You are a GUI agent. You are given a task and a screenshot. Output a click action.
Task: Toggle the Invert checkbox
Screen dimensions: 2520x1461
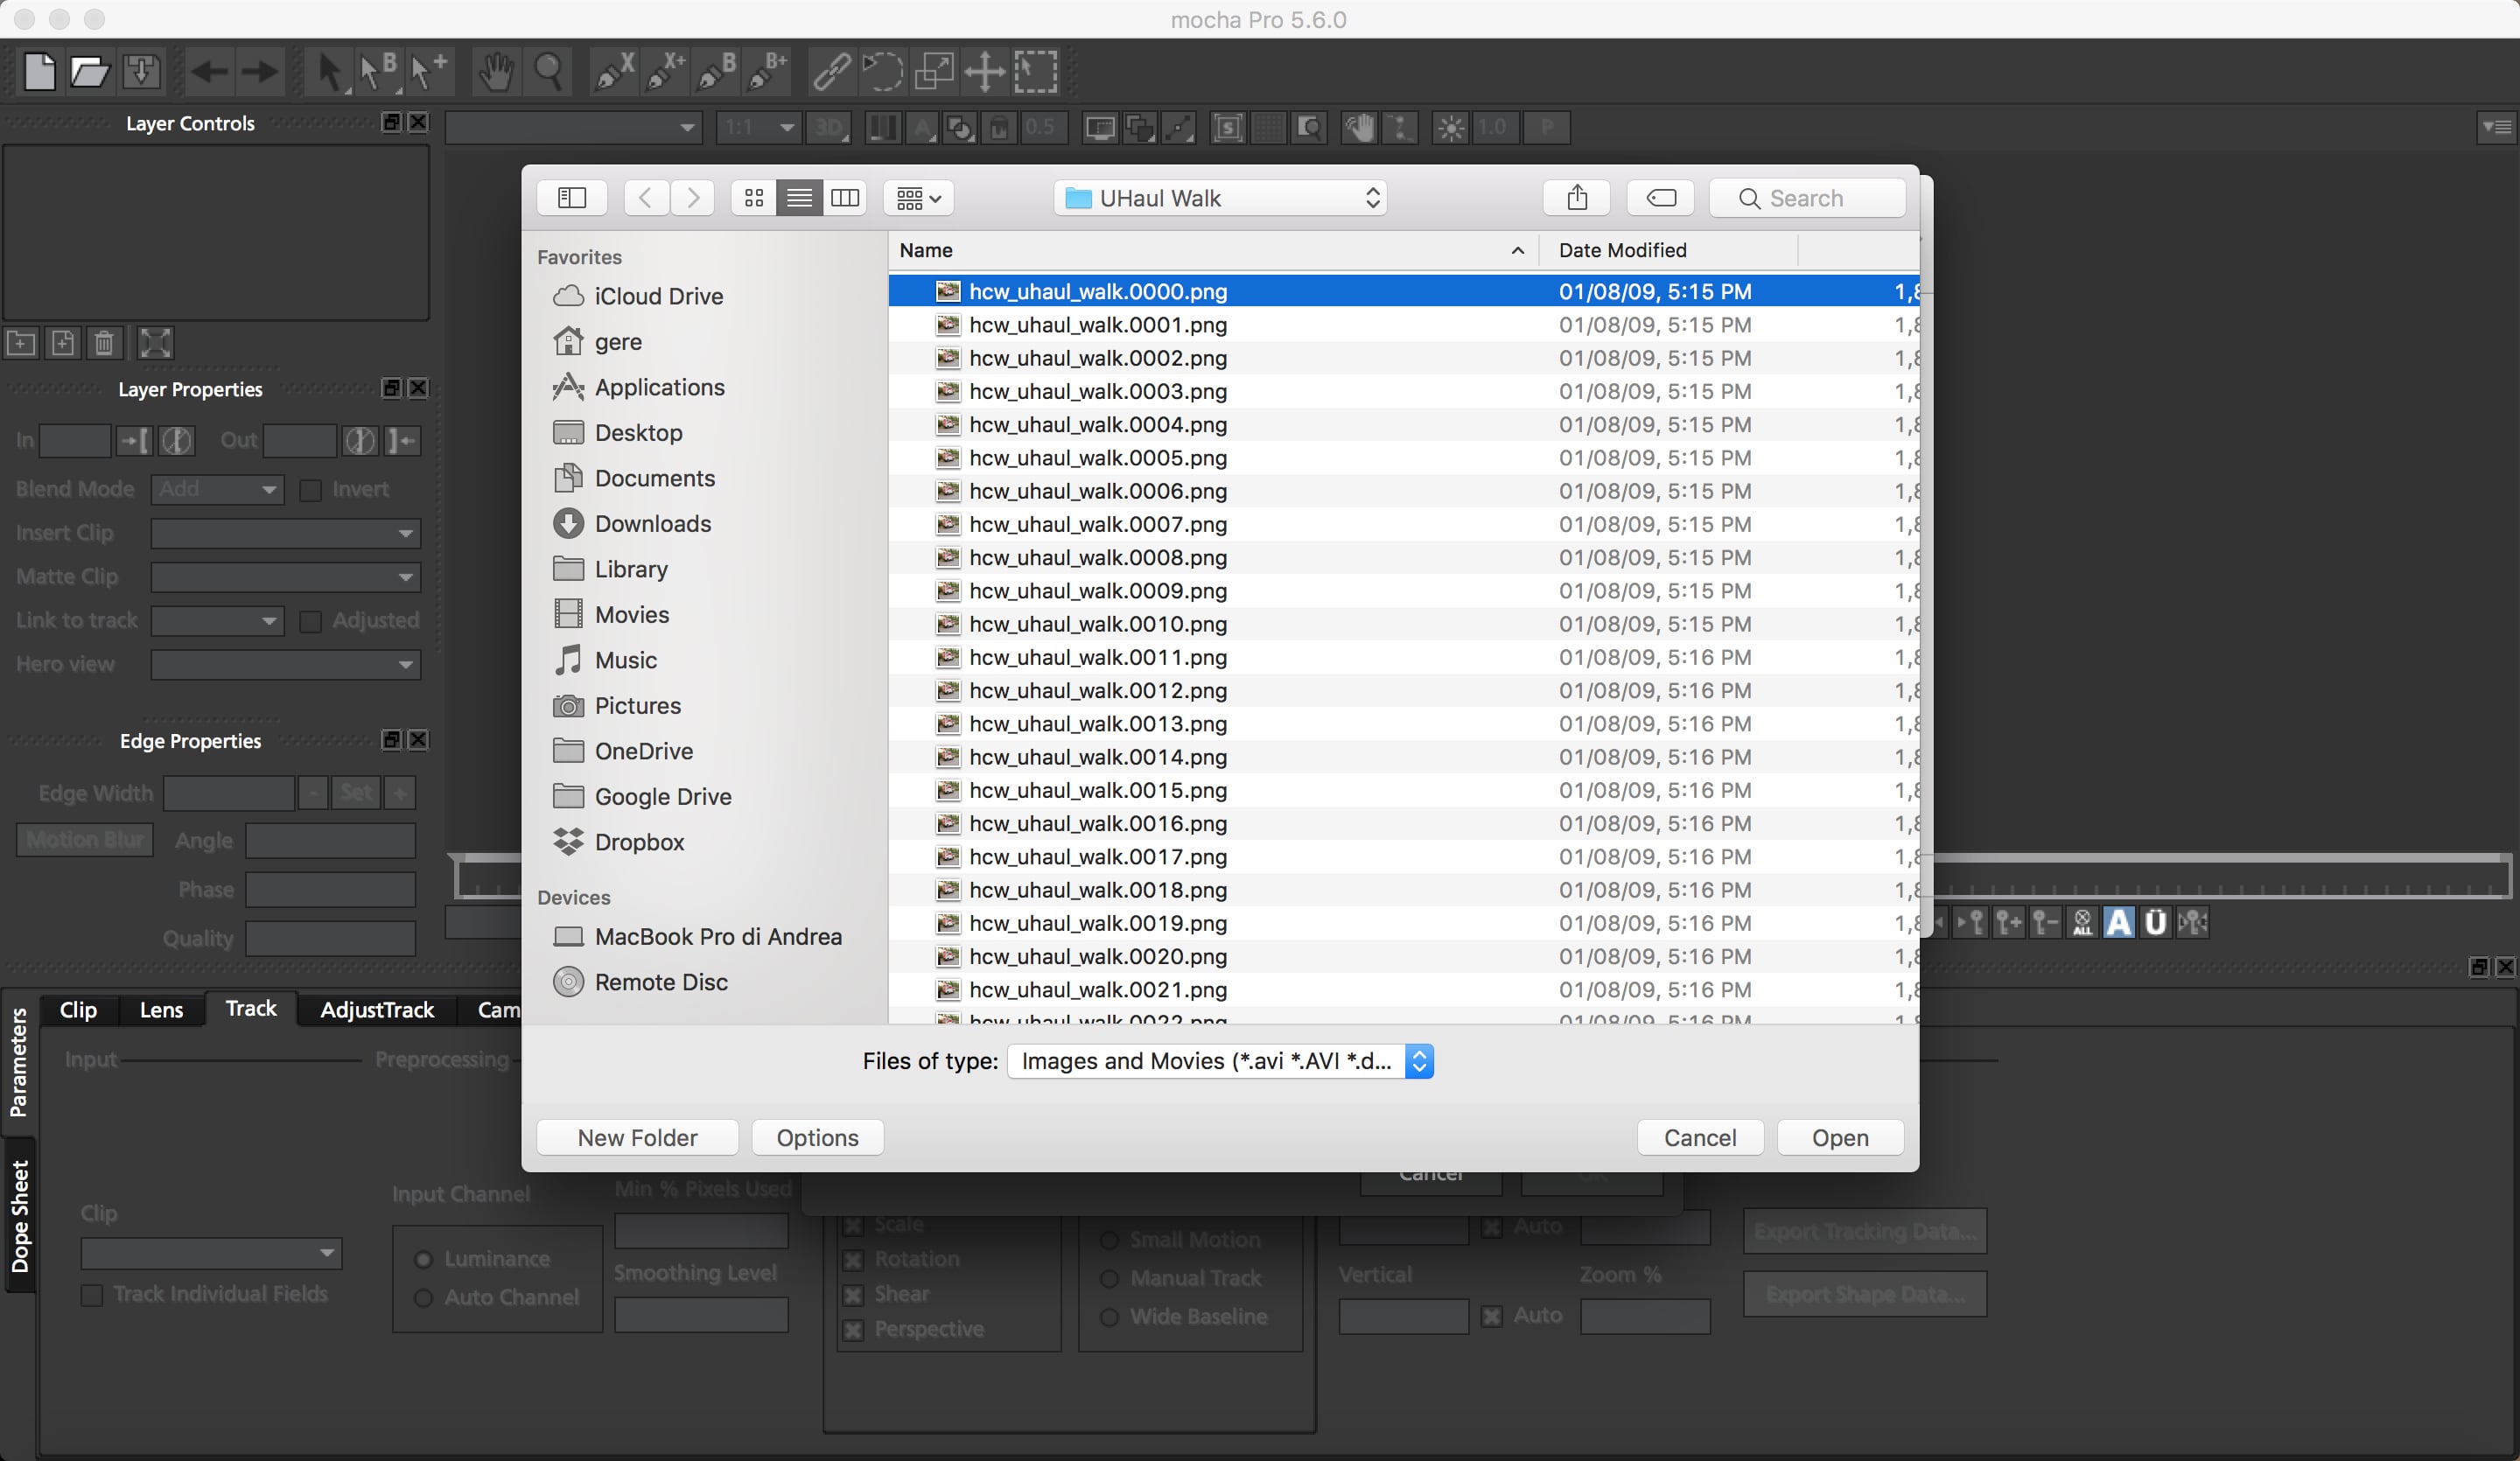pyautogui.click(x=311, y=490)
